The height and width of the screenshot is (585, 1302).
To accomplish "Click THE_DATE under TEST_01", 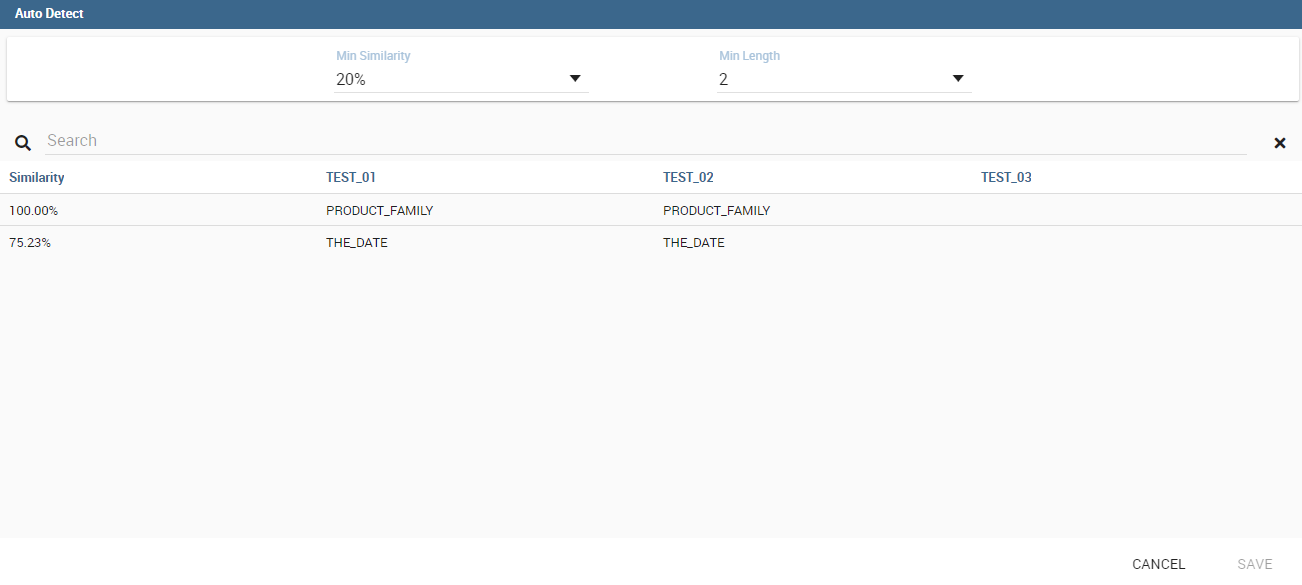I will pyautogui.click(x=357, y=243).
